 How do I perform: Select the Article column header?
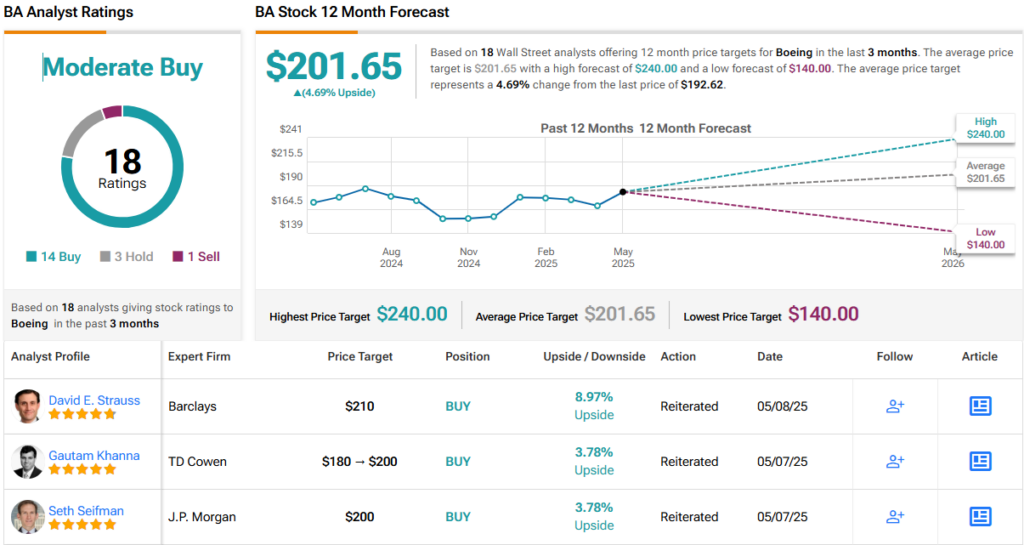(x=980, y=356)
